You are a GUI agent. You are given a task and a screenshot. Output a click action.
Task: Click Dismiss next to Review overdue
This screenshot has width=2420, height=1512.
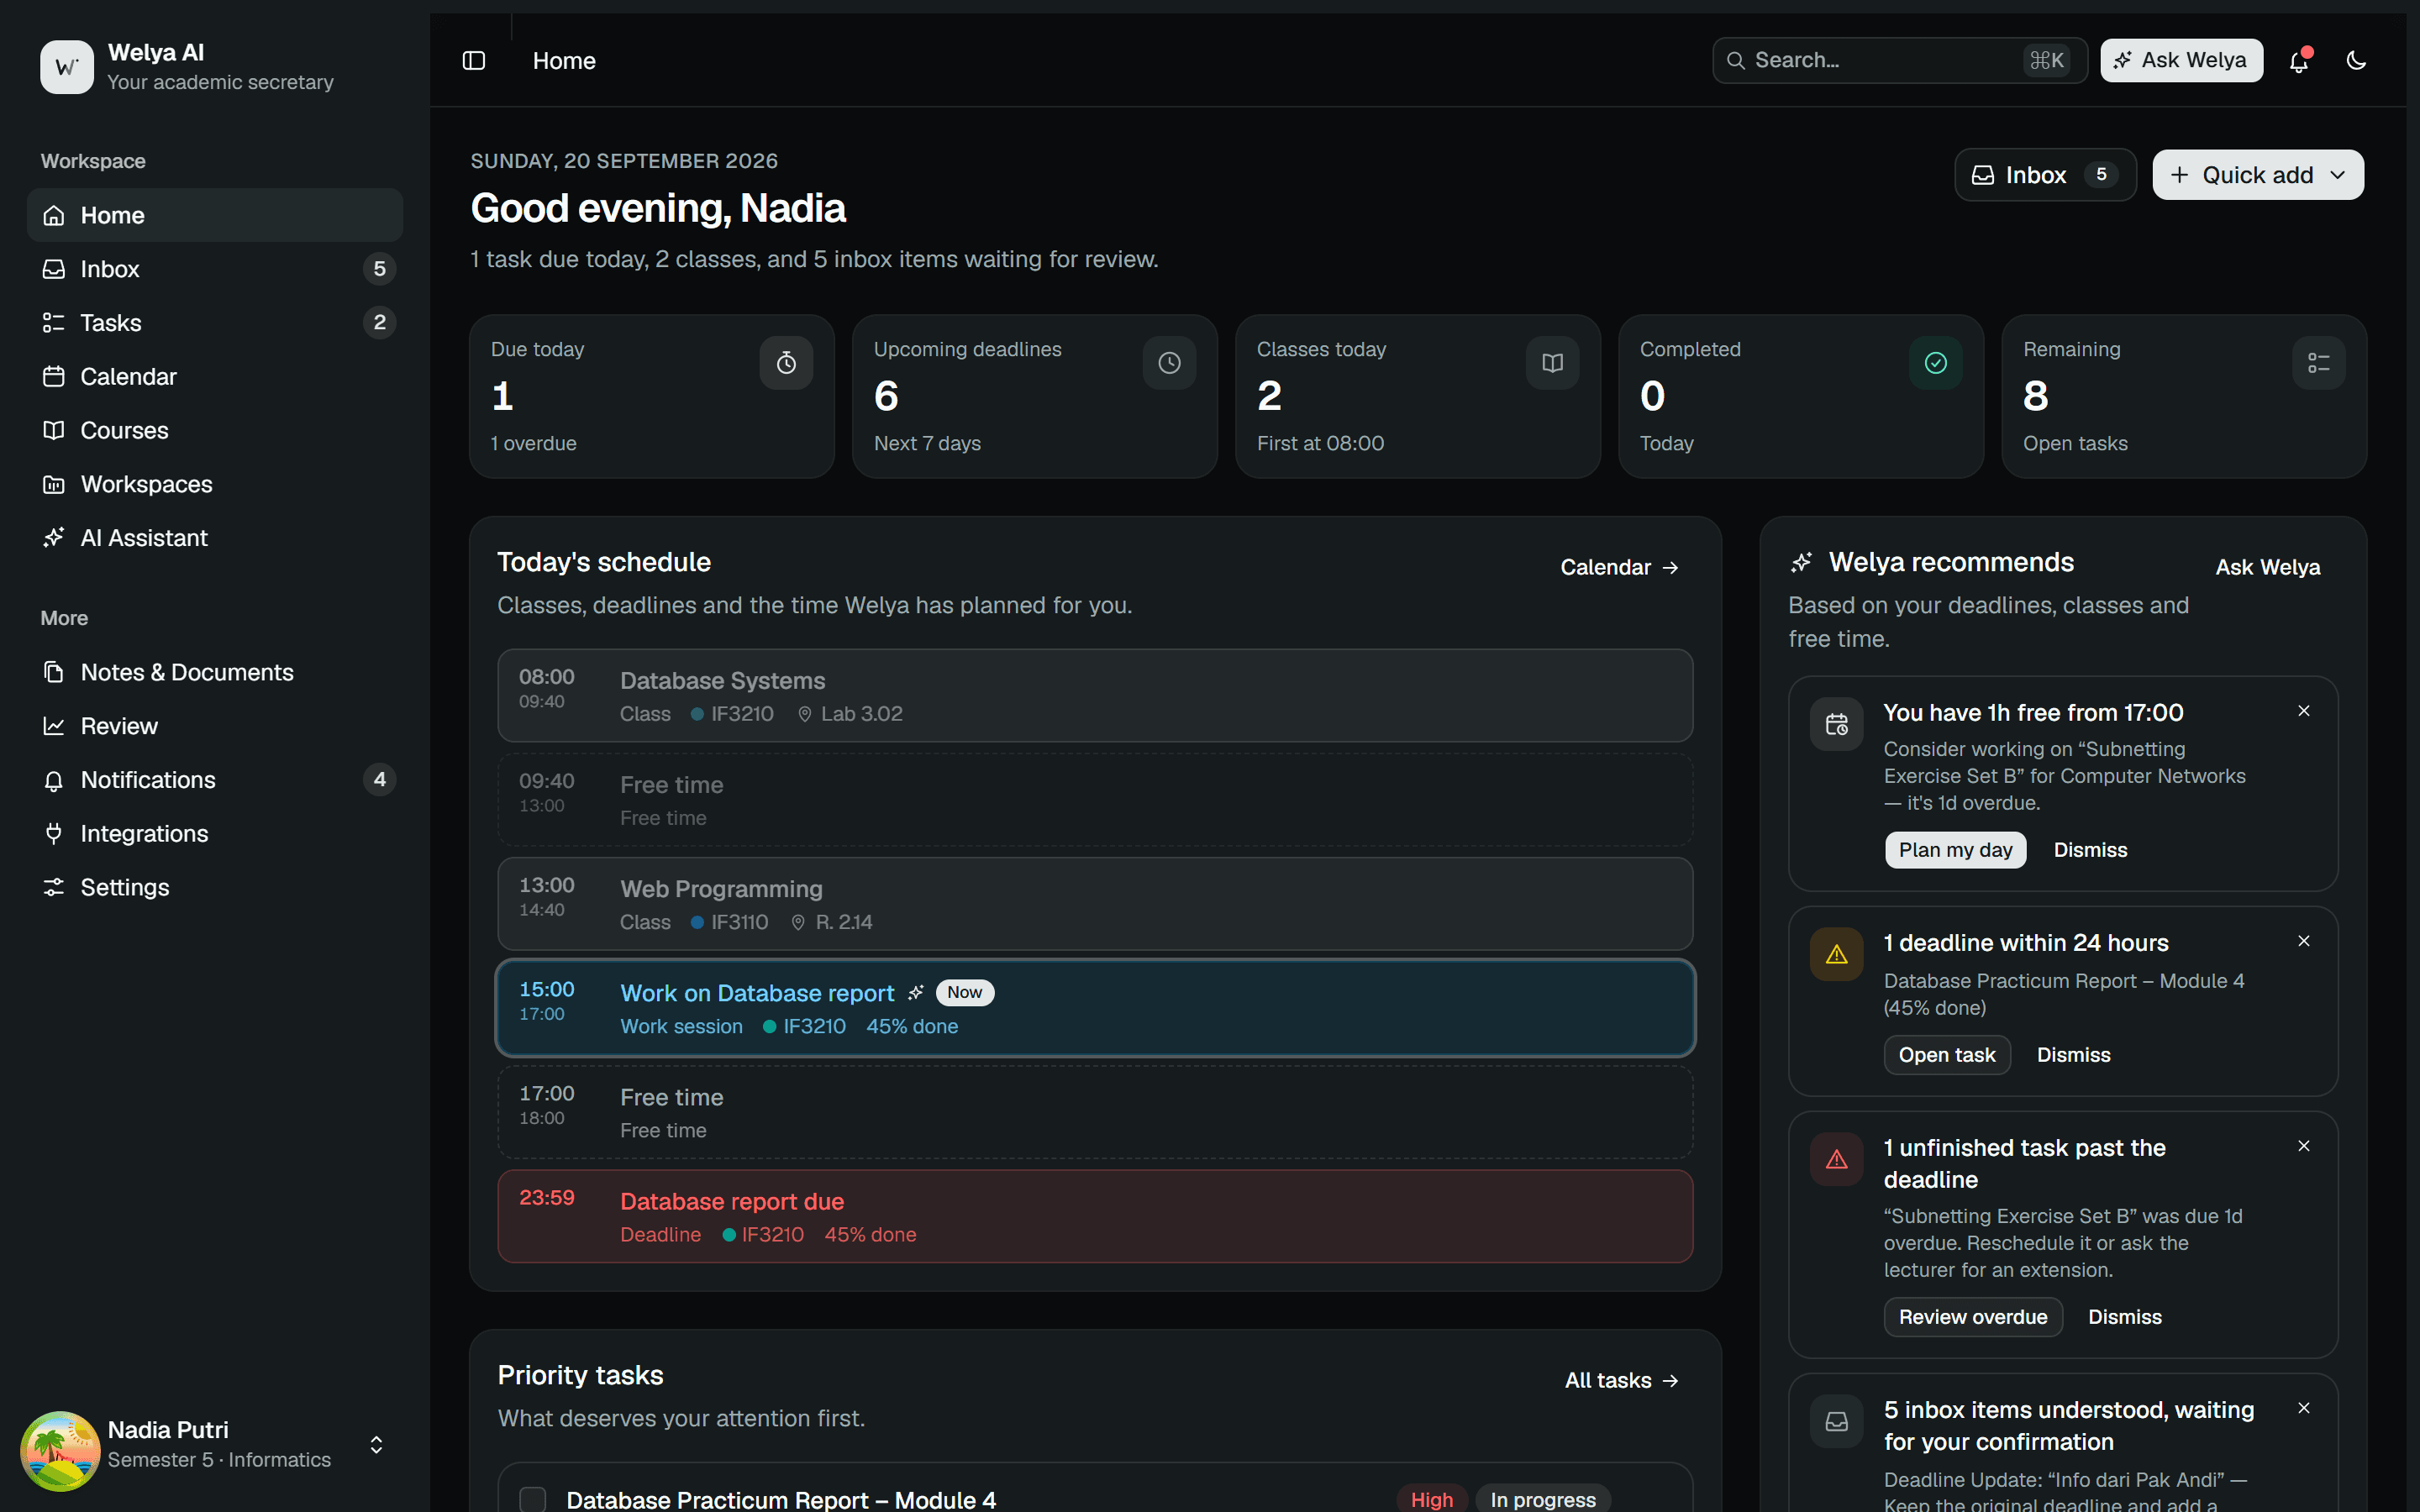[x=2124, y=1317]
